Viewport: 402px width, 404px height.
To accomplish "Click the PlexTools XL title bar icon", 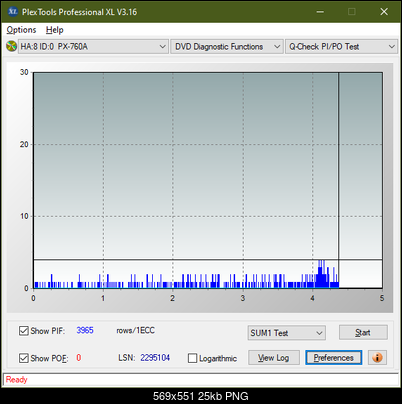I will pos(13,12).
